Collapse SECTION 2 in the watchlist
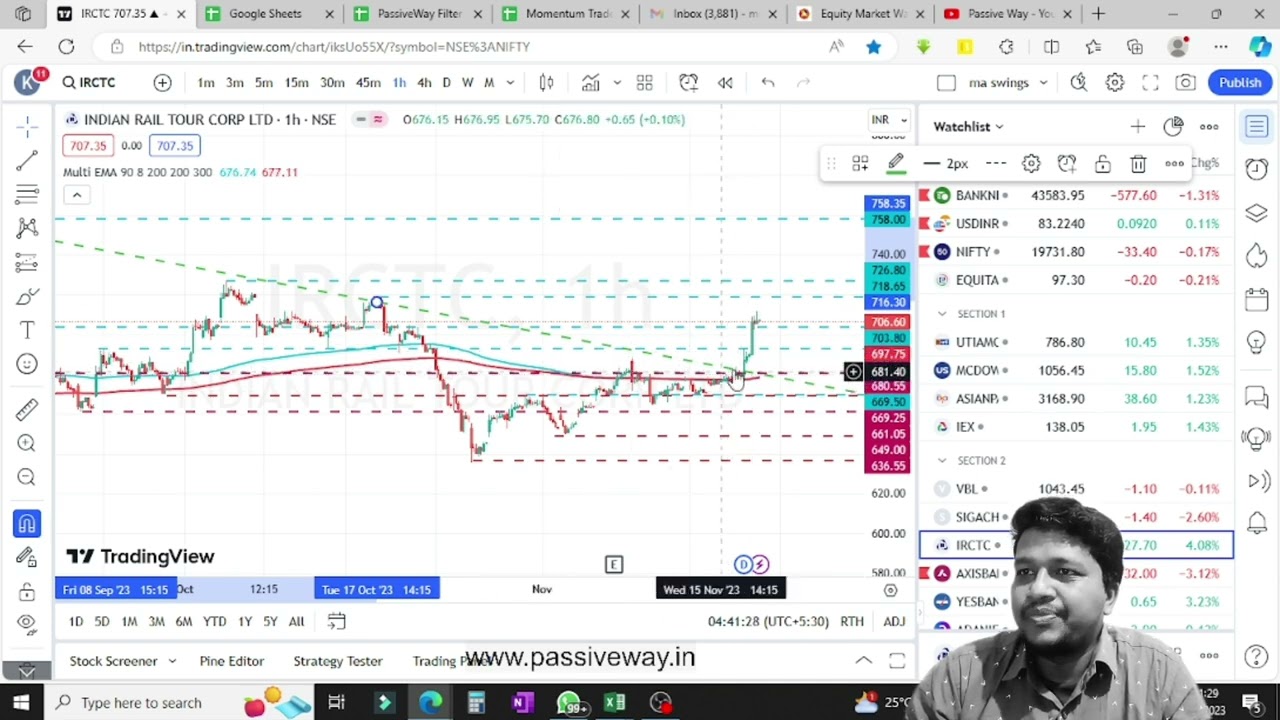The height and width of the screenshot is (720, 1280). point(941,461)
